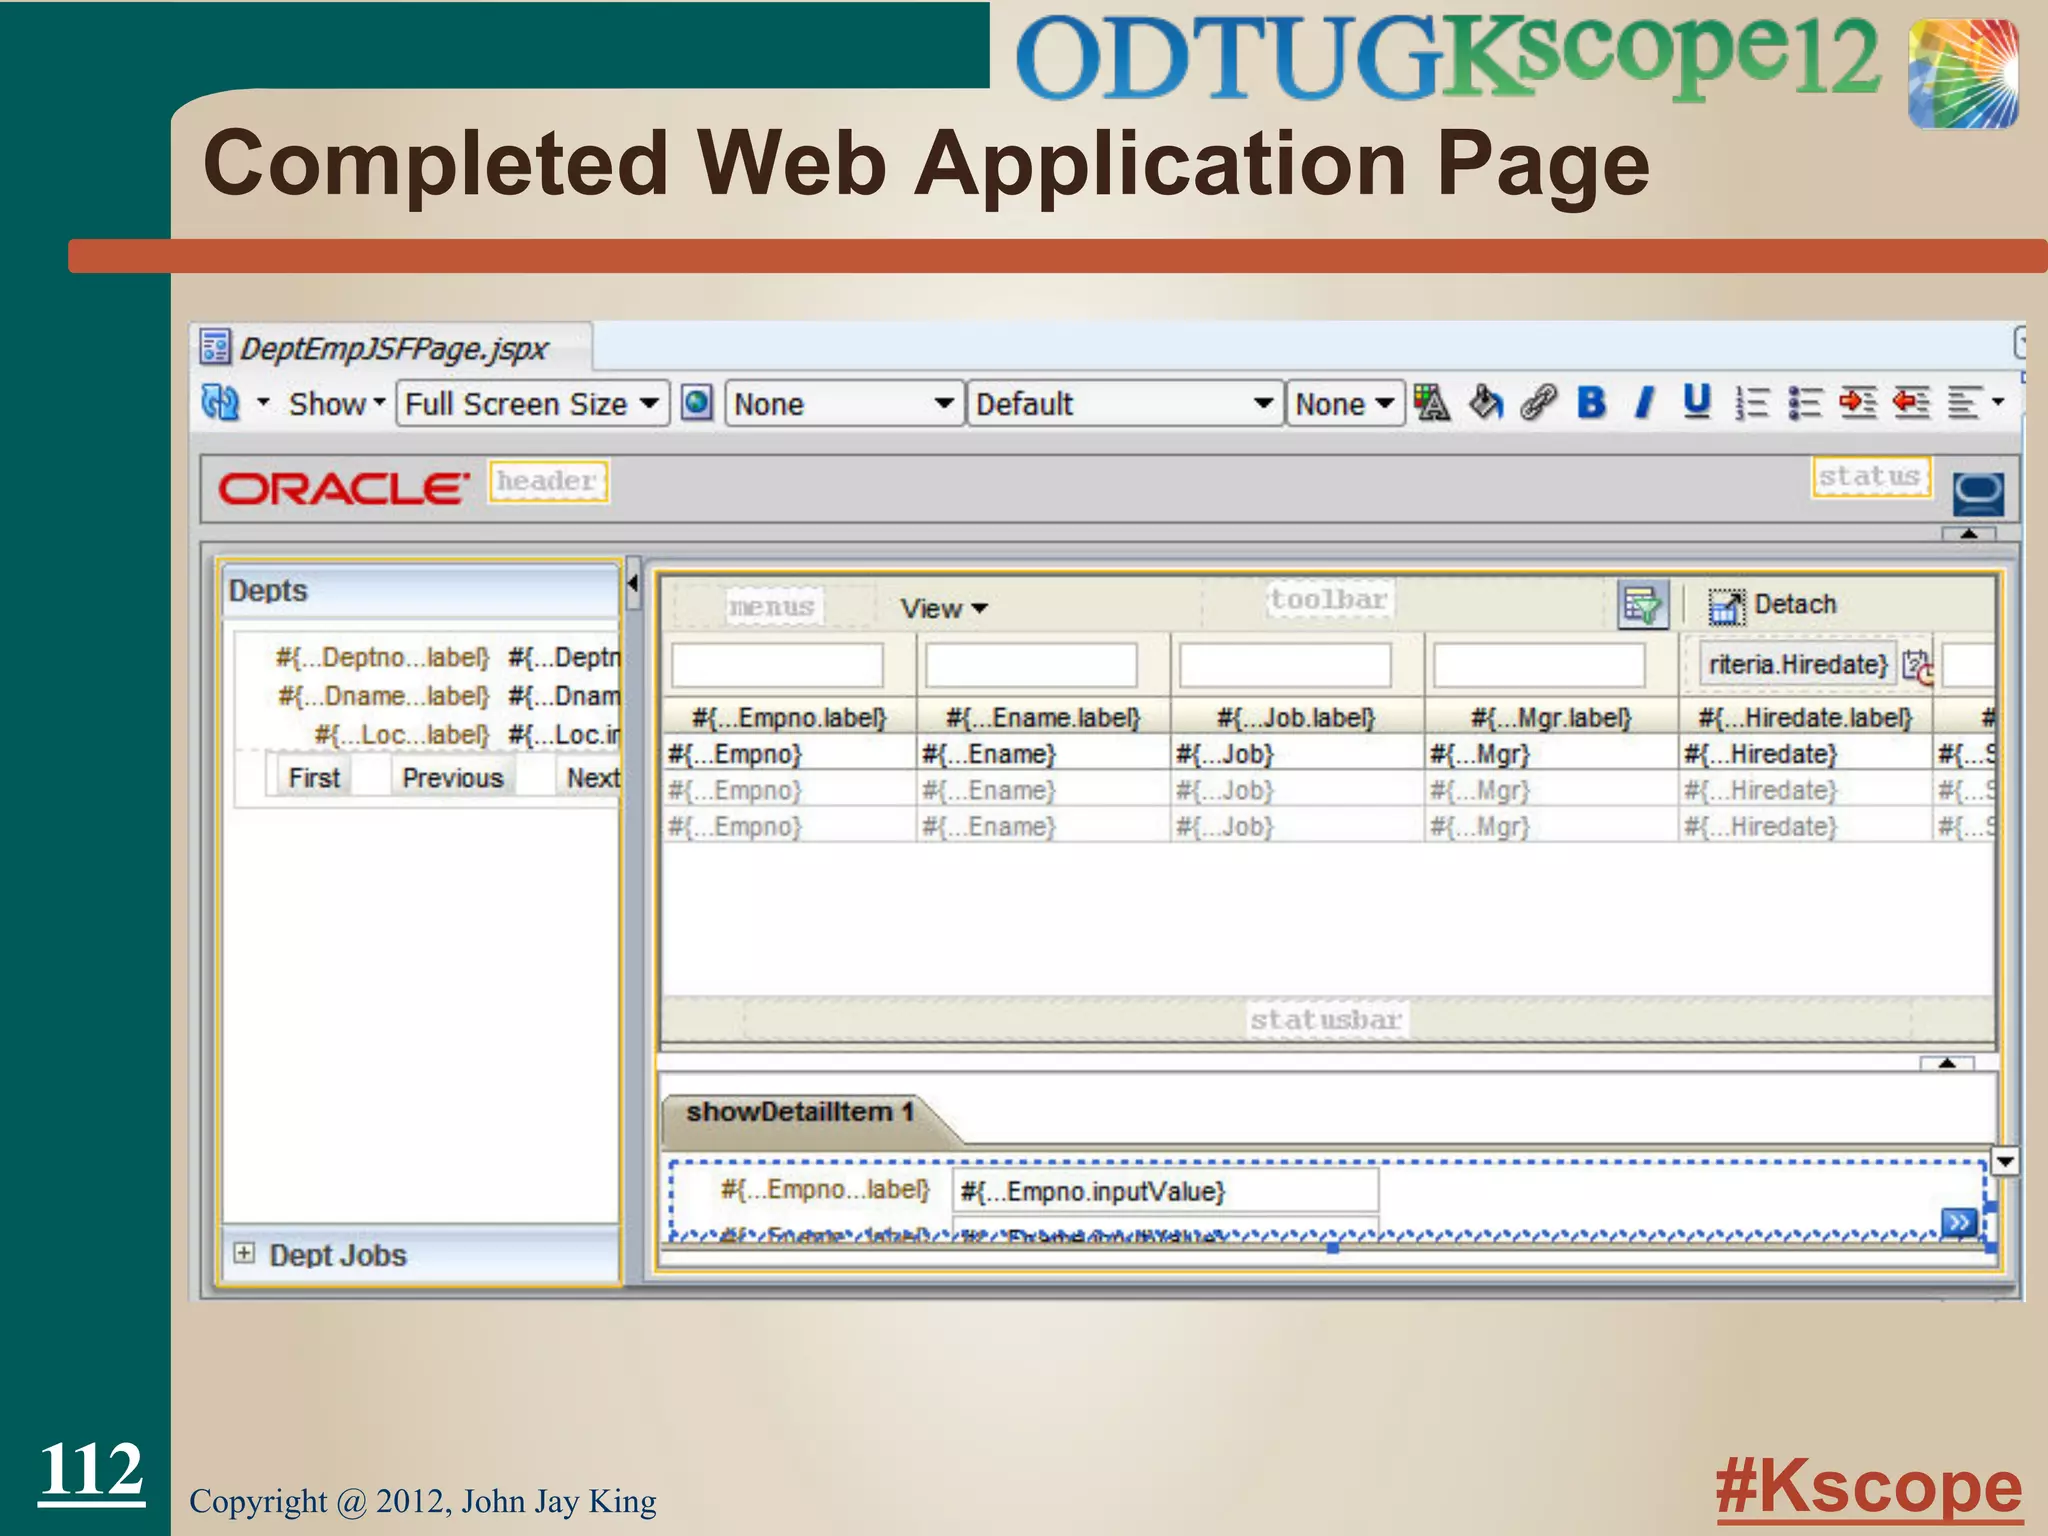
Task: Click the decrease indent icon
Action: [x=1911, y=403]
